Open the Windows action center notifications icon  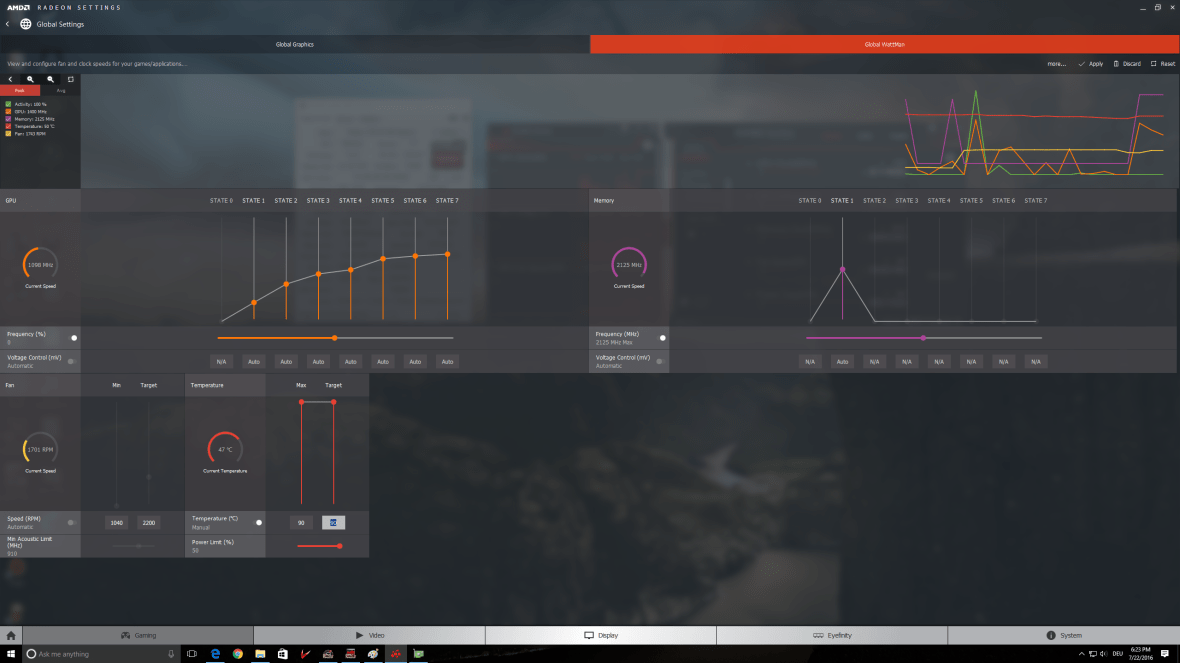1165,654
